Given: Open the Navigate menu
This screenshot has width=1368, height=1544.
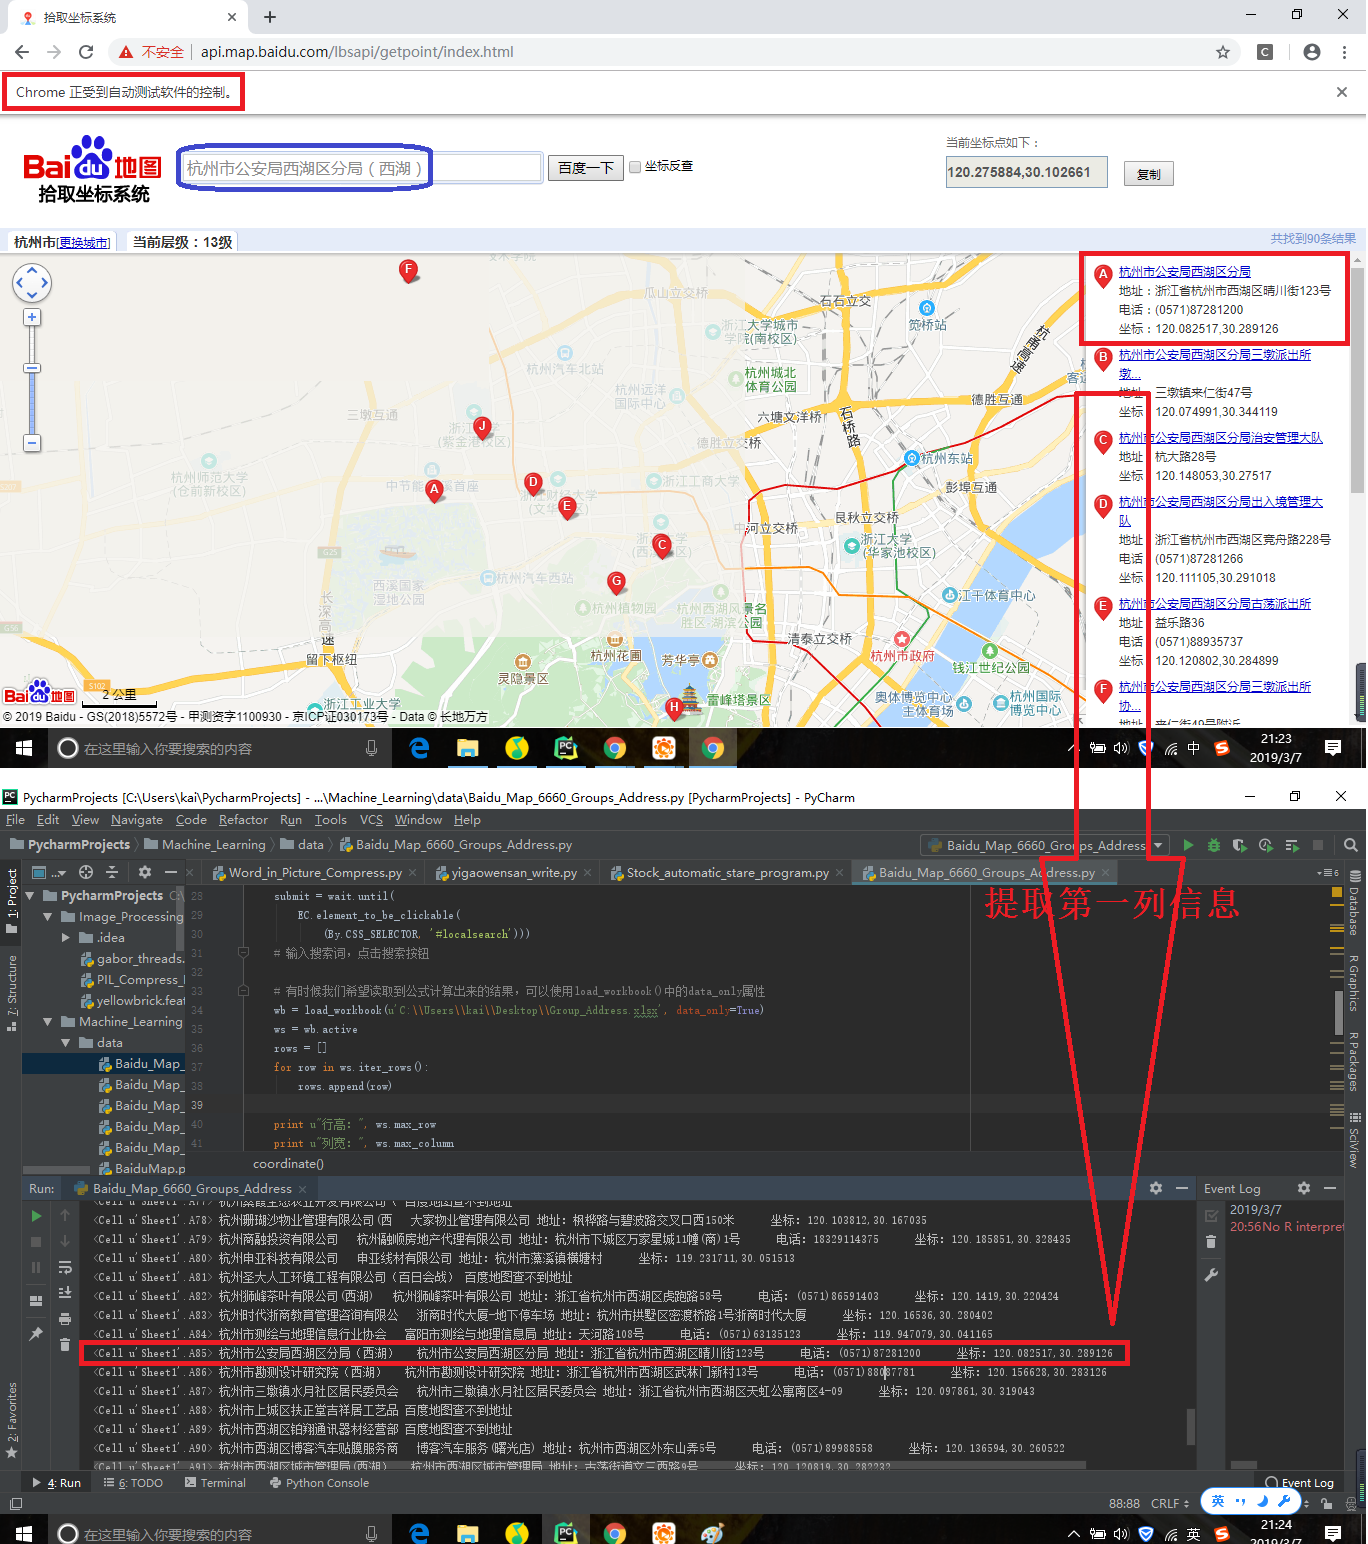Looking at the screenshot, I should click(x=137, y=820).
